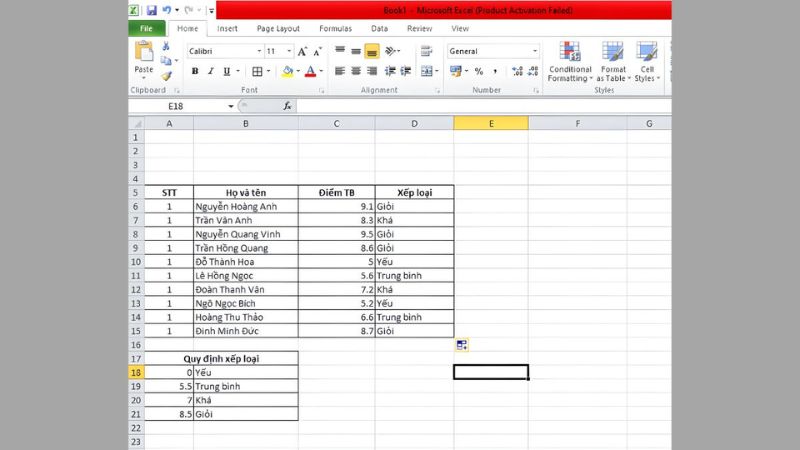
Task: Open Conditional Formatting menu
Action: pos(570,61)
